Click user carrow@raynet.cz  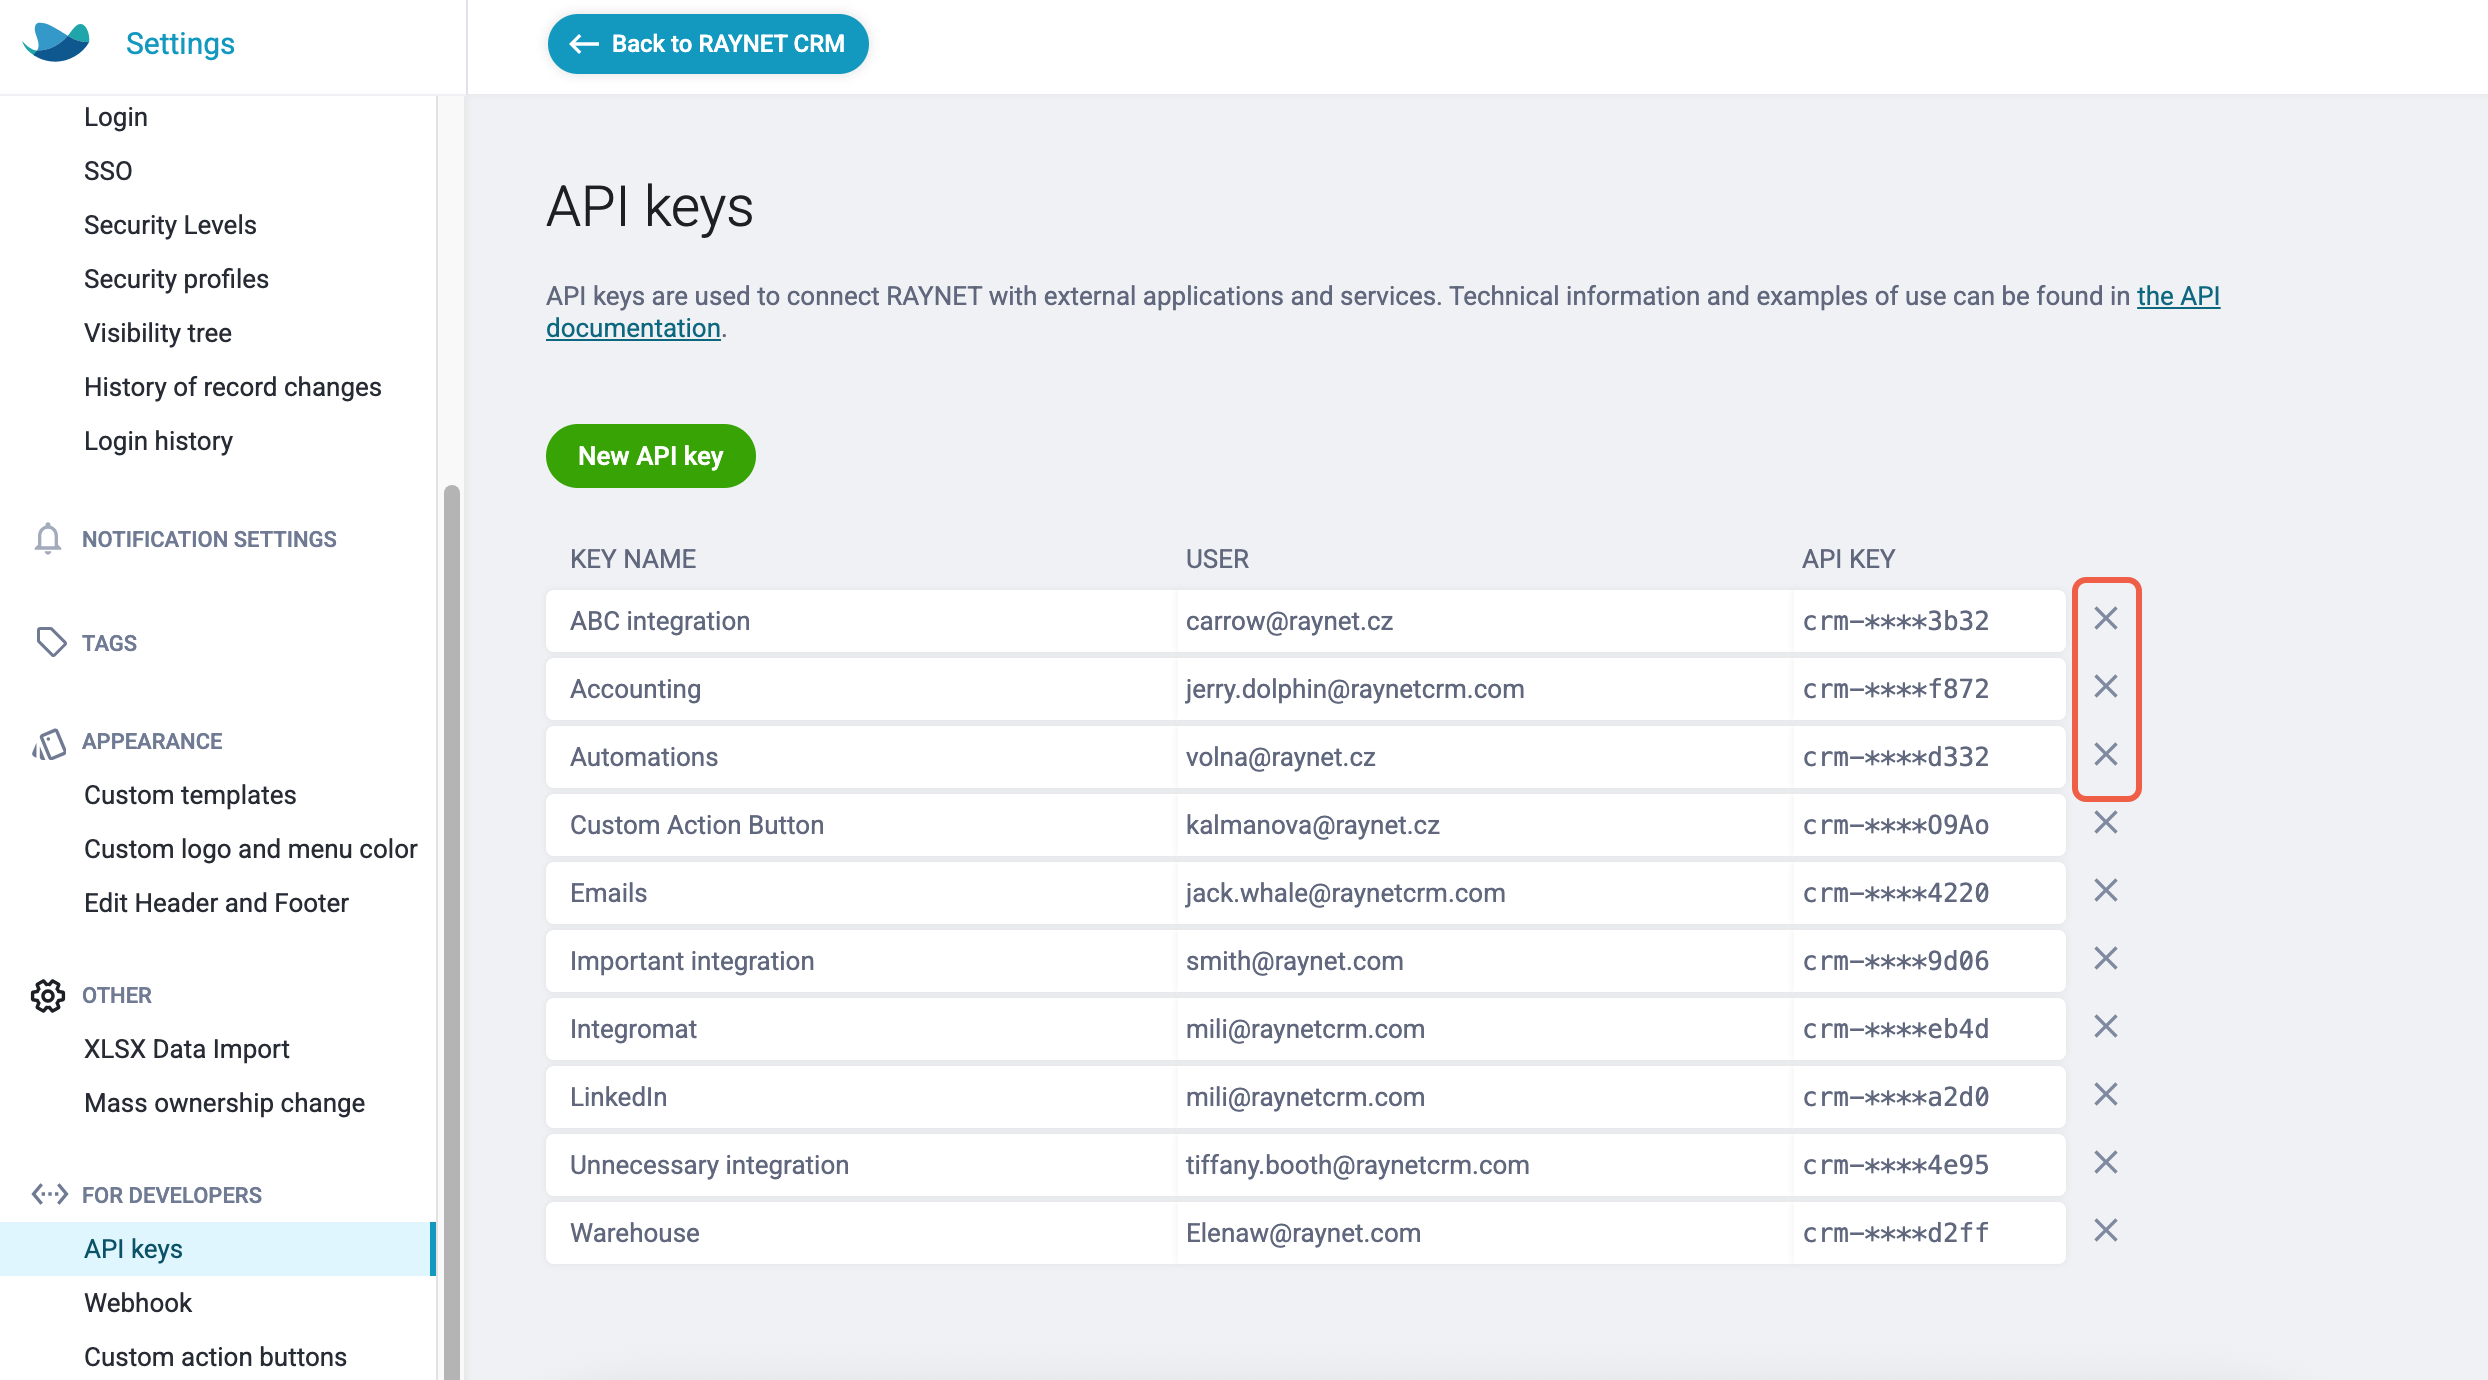point(1289,621)
